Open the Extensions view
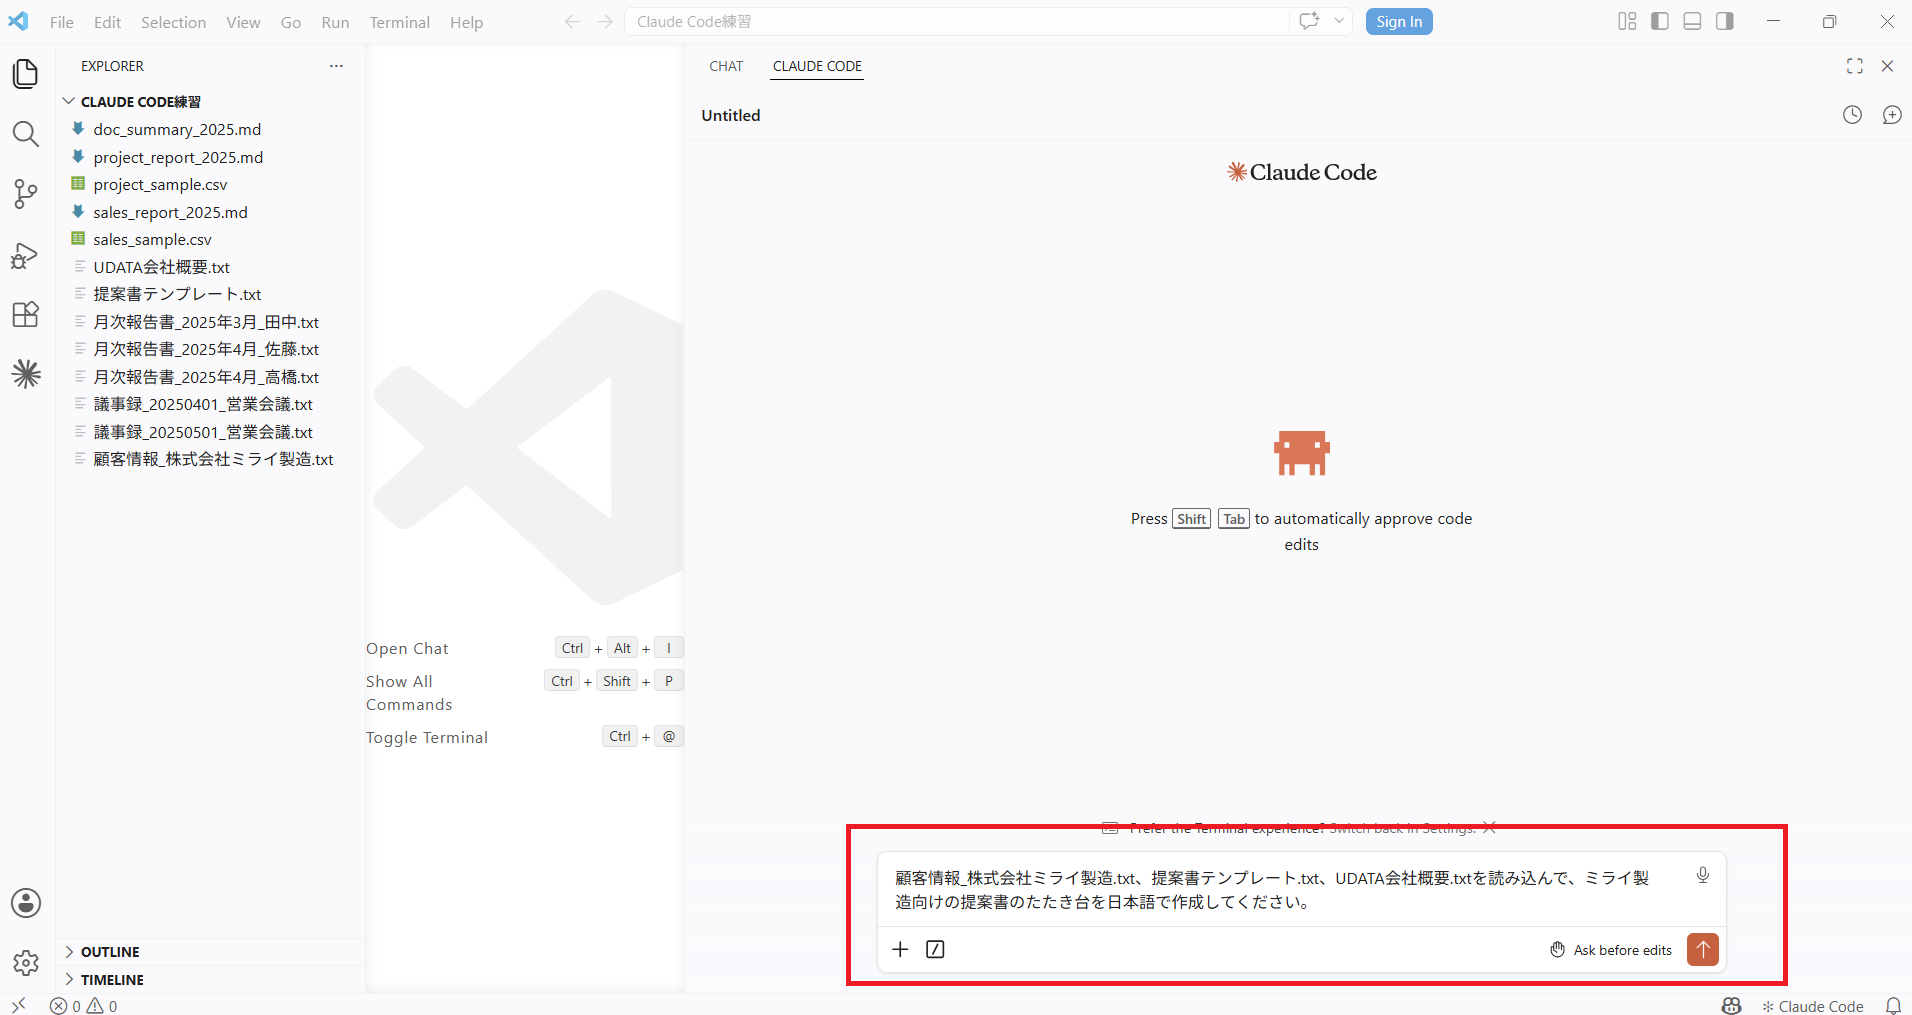Screen dimensions: 1912x1015 click(26, 315)
